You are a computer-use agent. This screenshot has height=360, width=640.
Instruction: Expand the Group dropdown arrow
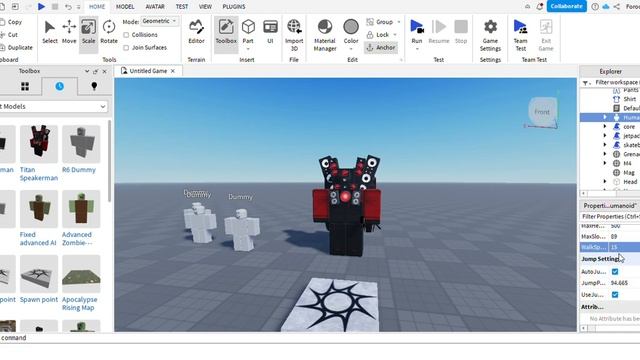399,22
